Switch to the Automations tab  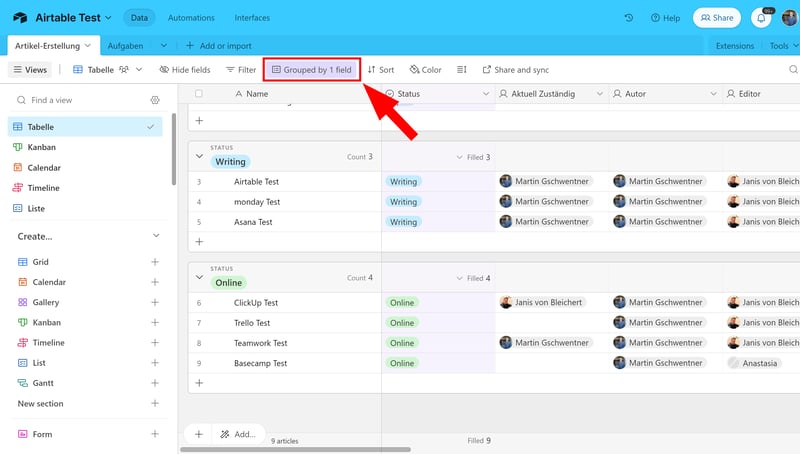tap(191, 18)
